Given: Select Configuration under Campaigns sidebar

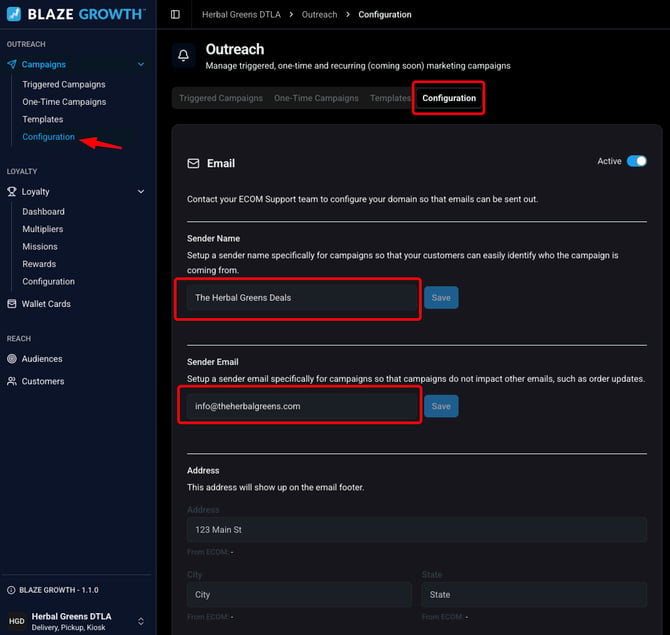Looking at the screenshot, I should tap(48, 137).
